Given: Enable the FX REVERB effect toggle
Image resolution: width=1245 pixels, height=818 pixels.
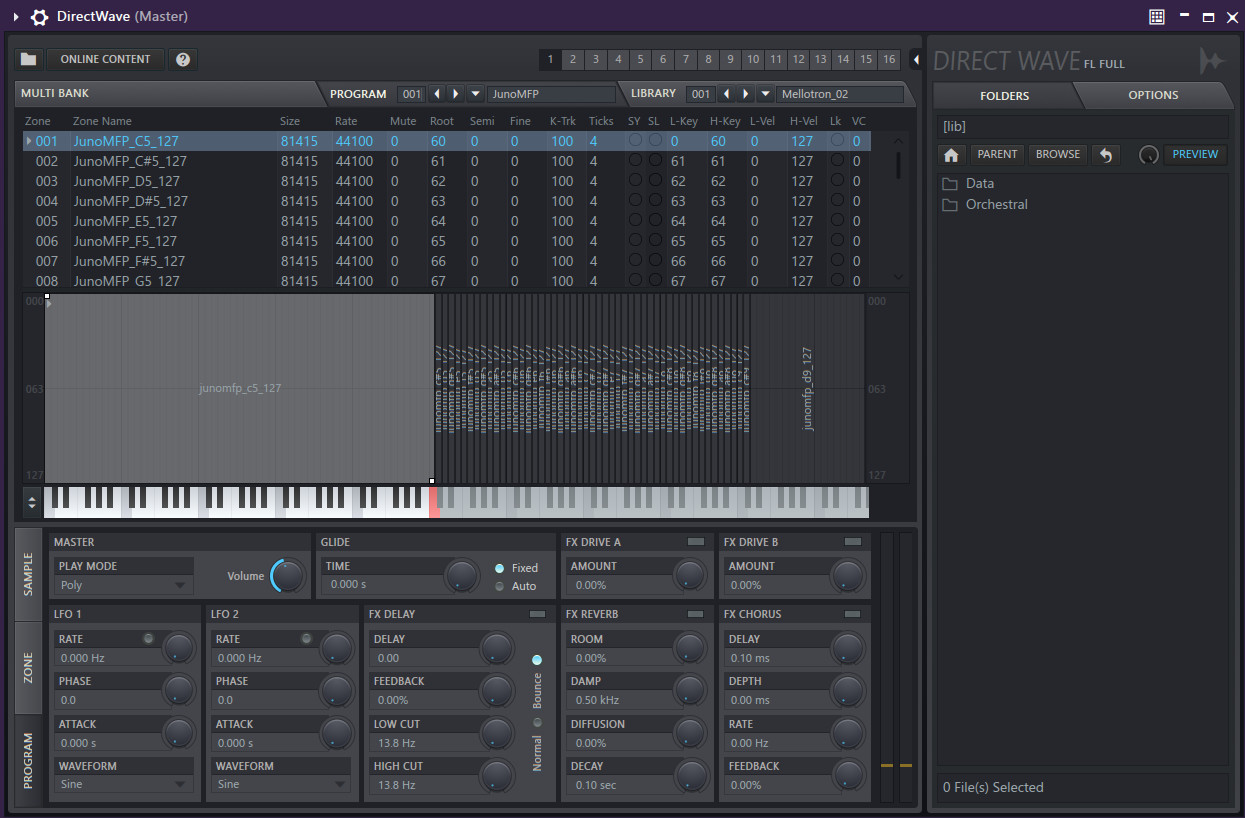Looking at the screenshot, I should coord(697,614).
